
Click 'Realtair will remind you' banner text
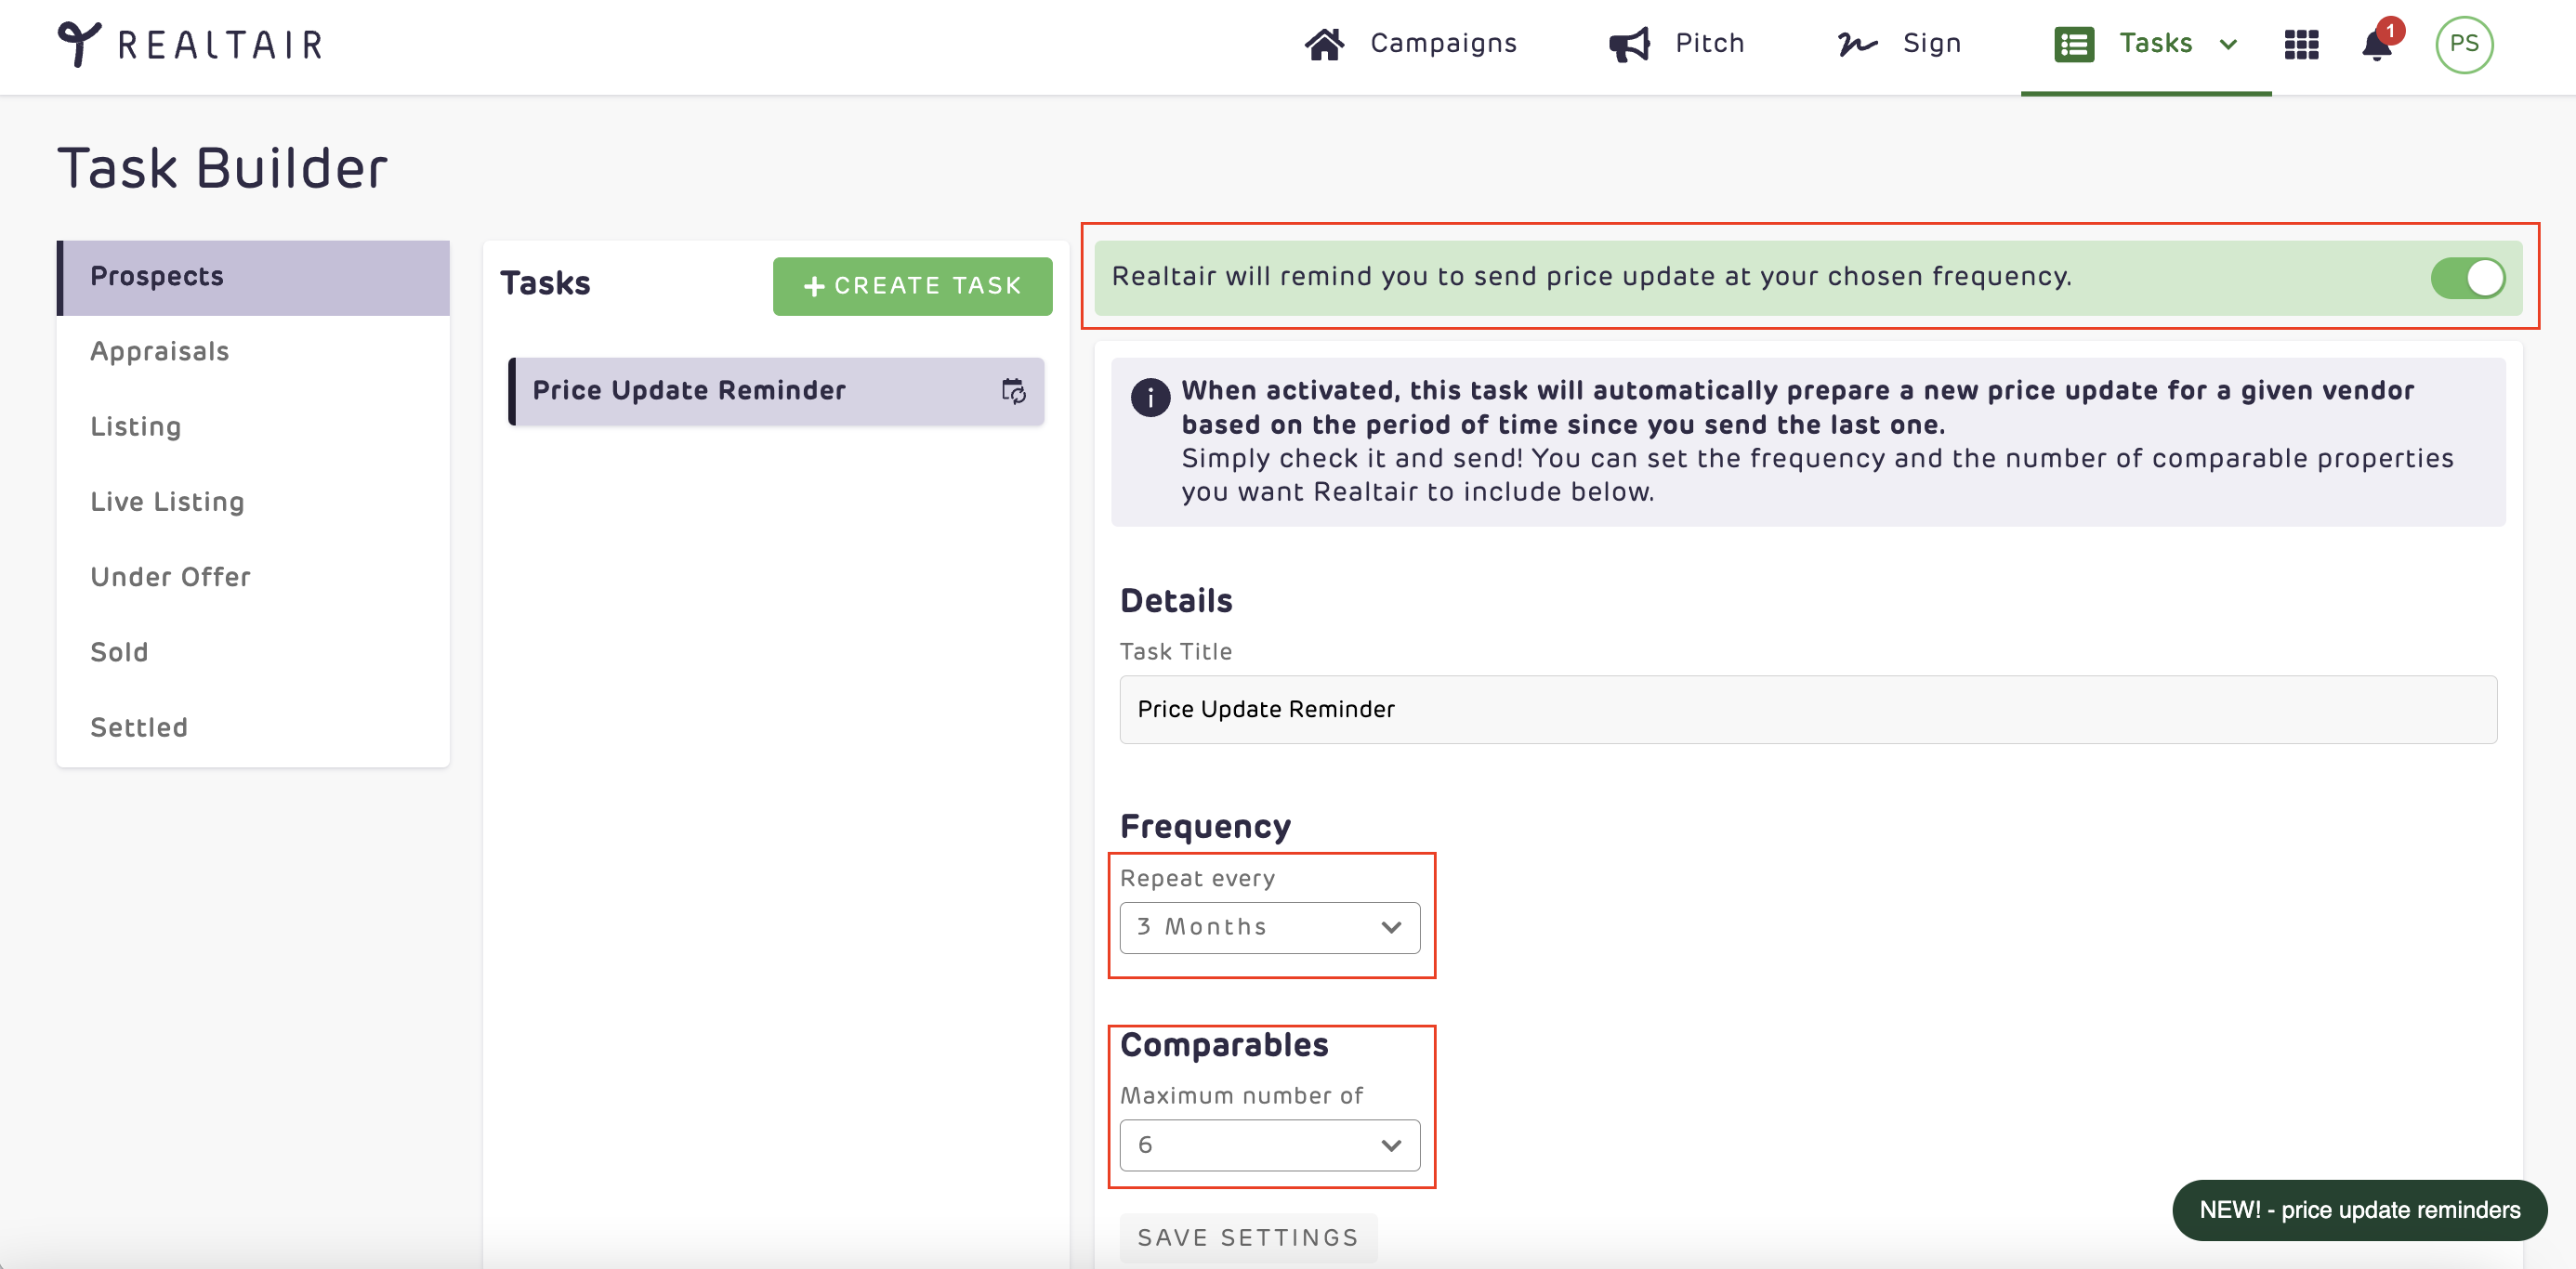pos(1591,277)
